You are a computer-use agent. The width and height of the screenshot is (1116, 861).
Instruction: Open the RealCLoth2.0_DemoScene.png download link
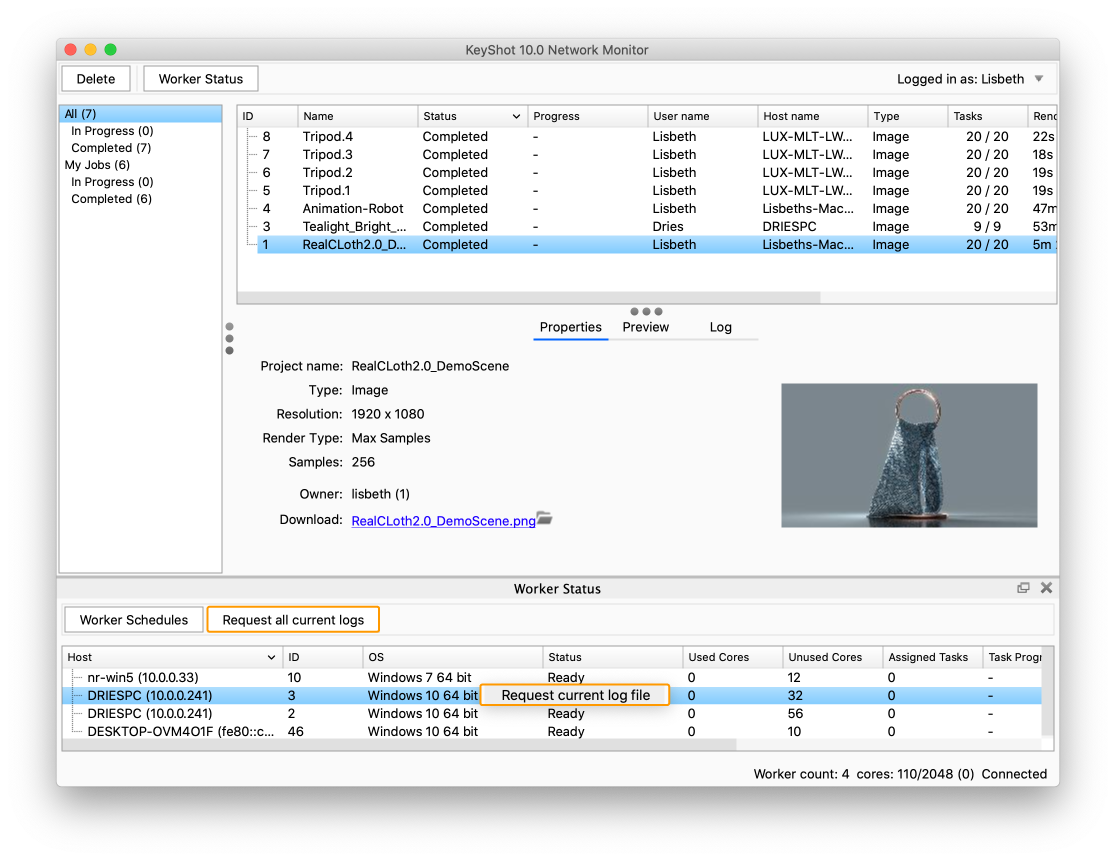(442, 521)
